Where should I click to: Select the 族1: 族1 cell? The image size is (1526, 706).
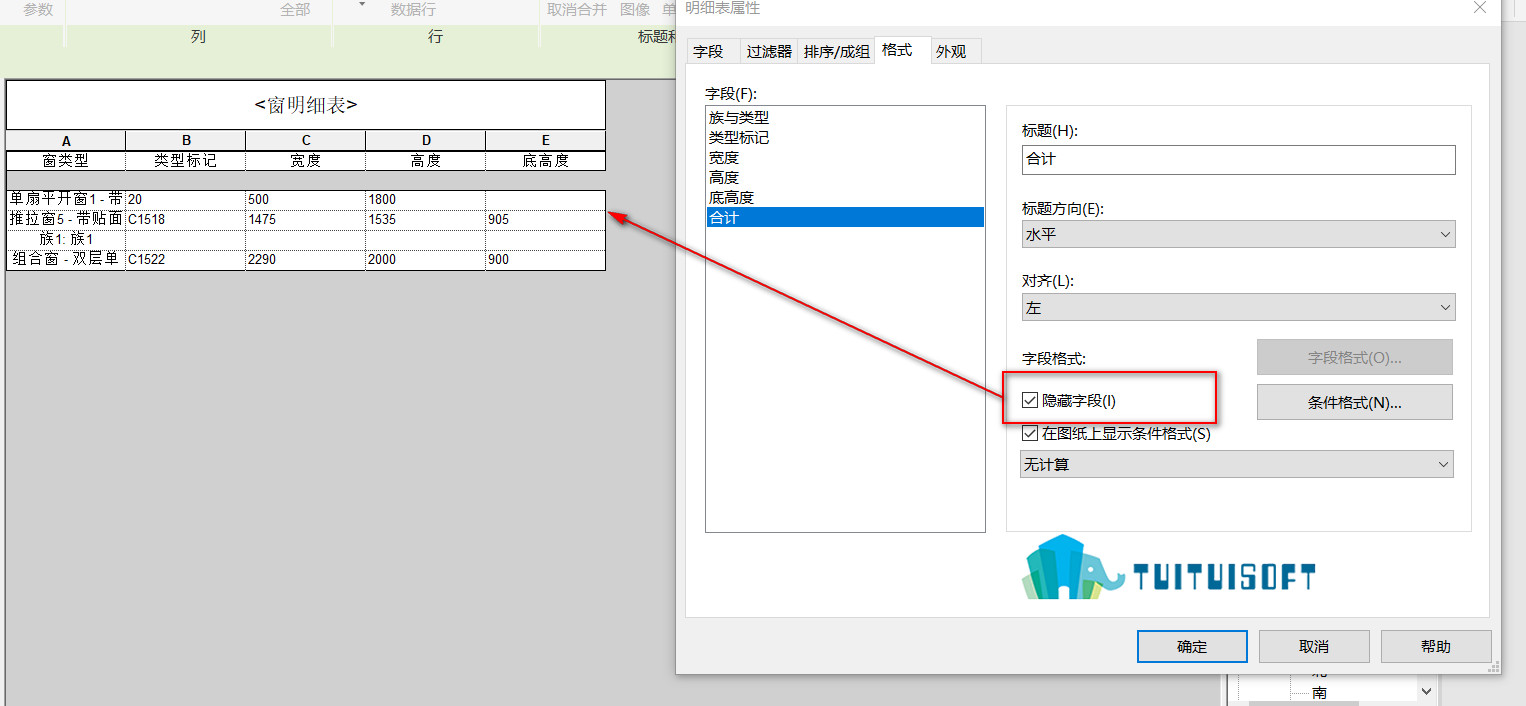[x=66, y=239]
